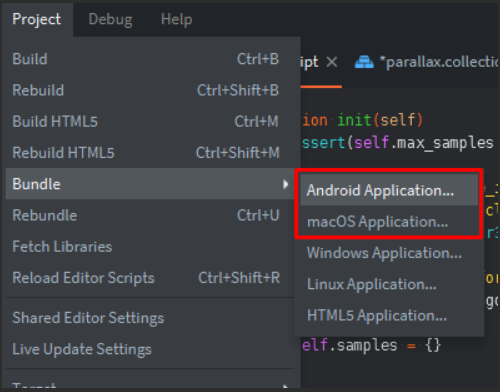The image size is (500, 392).
Task: Click the samples assignment code line
Action: (x=371, y=345)
